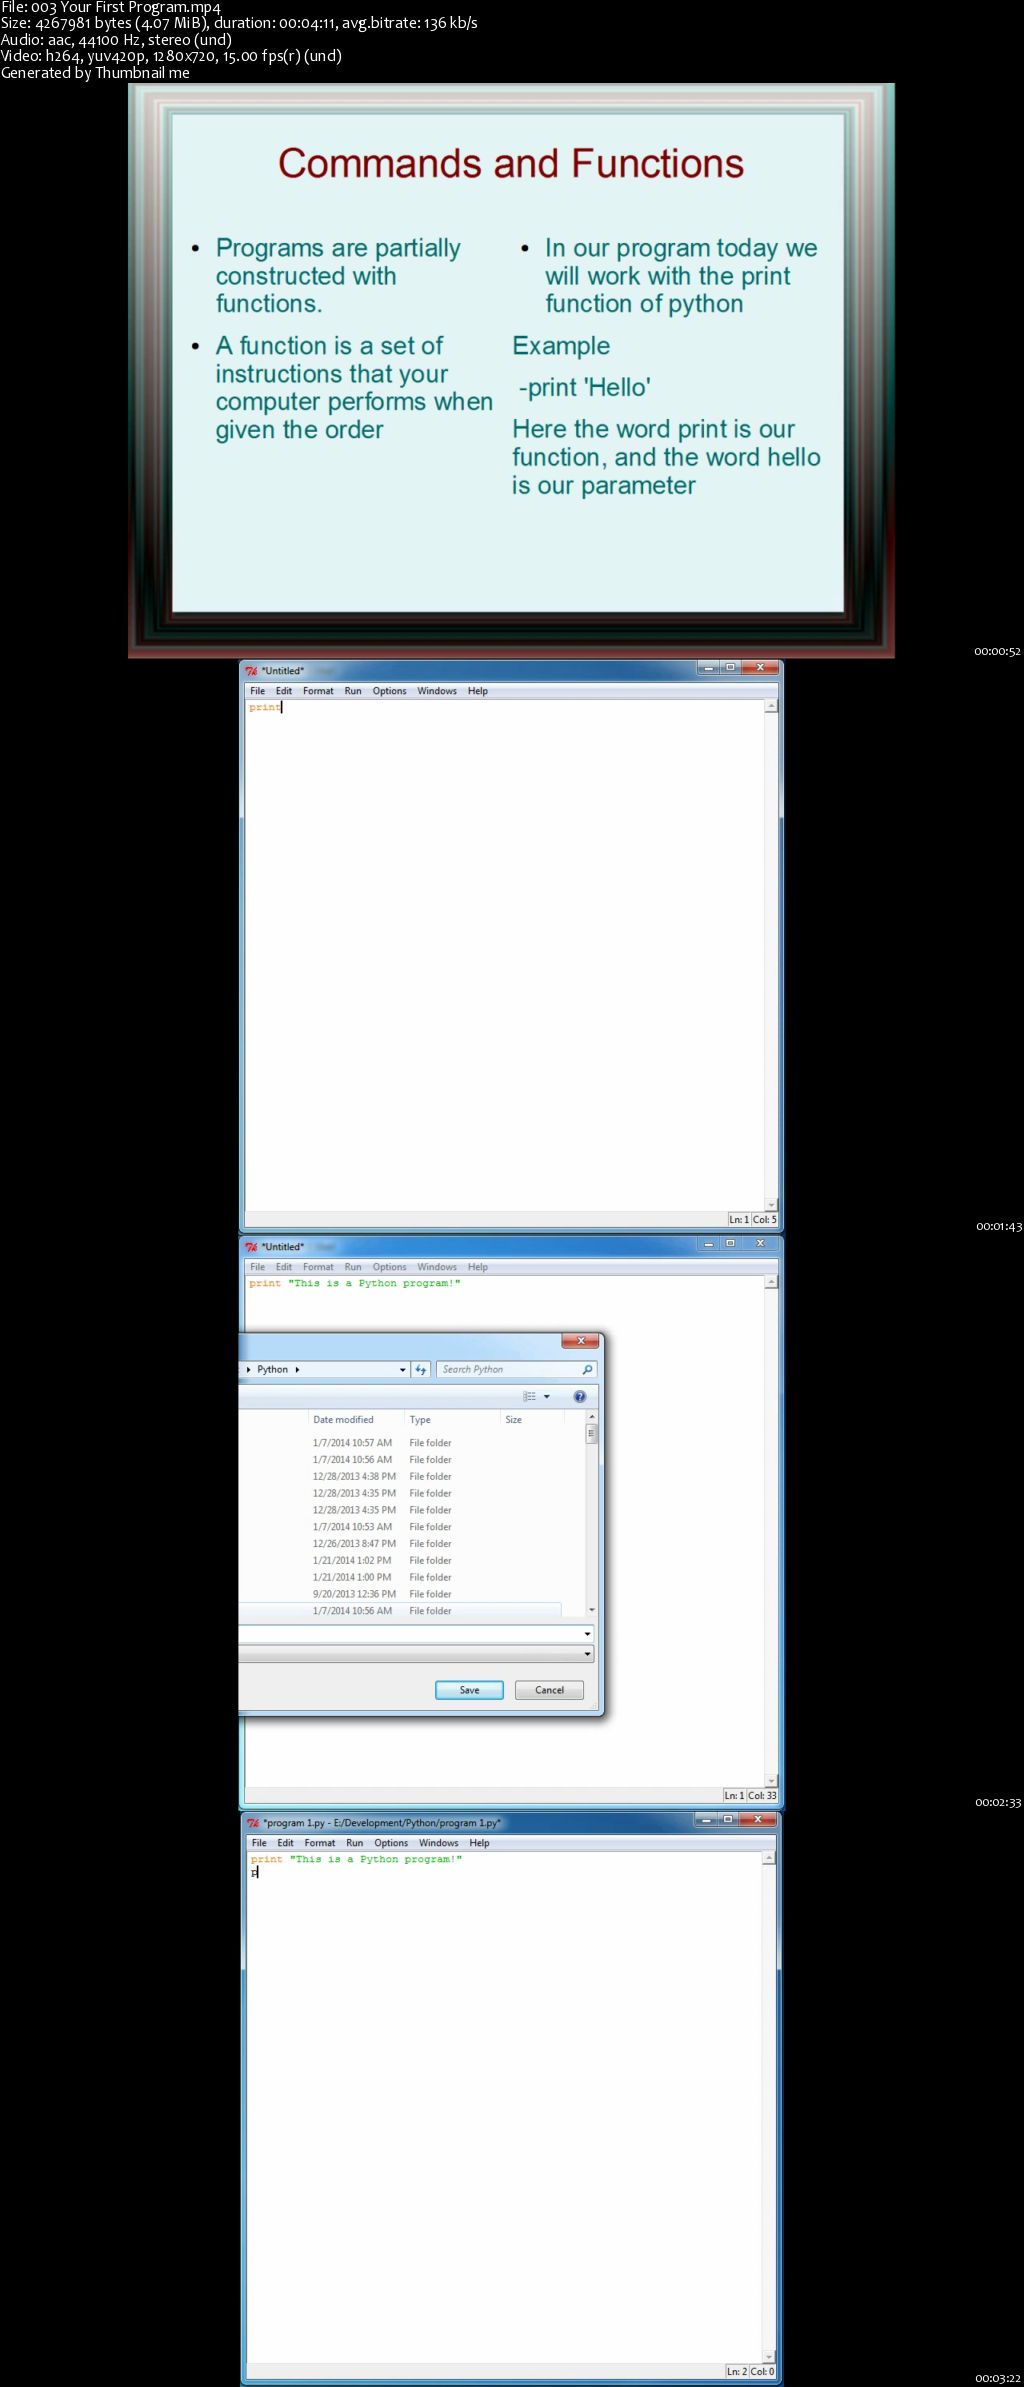Select the folder row dated 12/28/2013 4:38 PM
The height and width of the screenshot is (2387, 1024).
pyautogui.click(x=400, y=1477)
